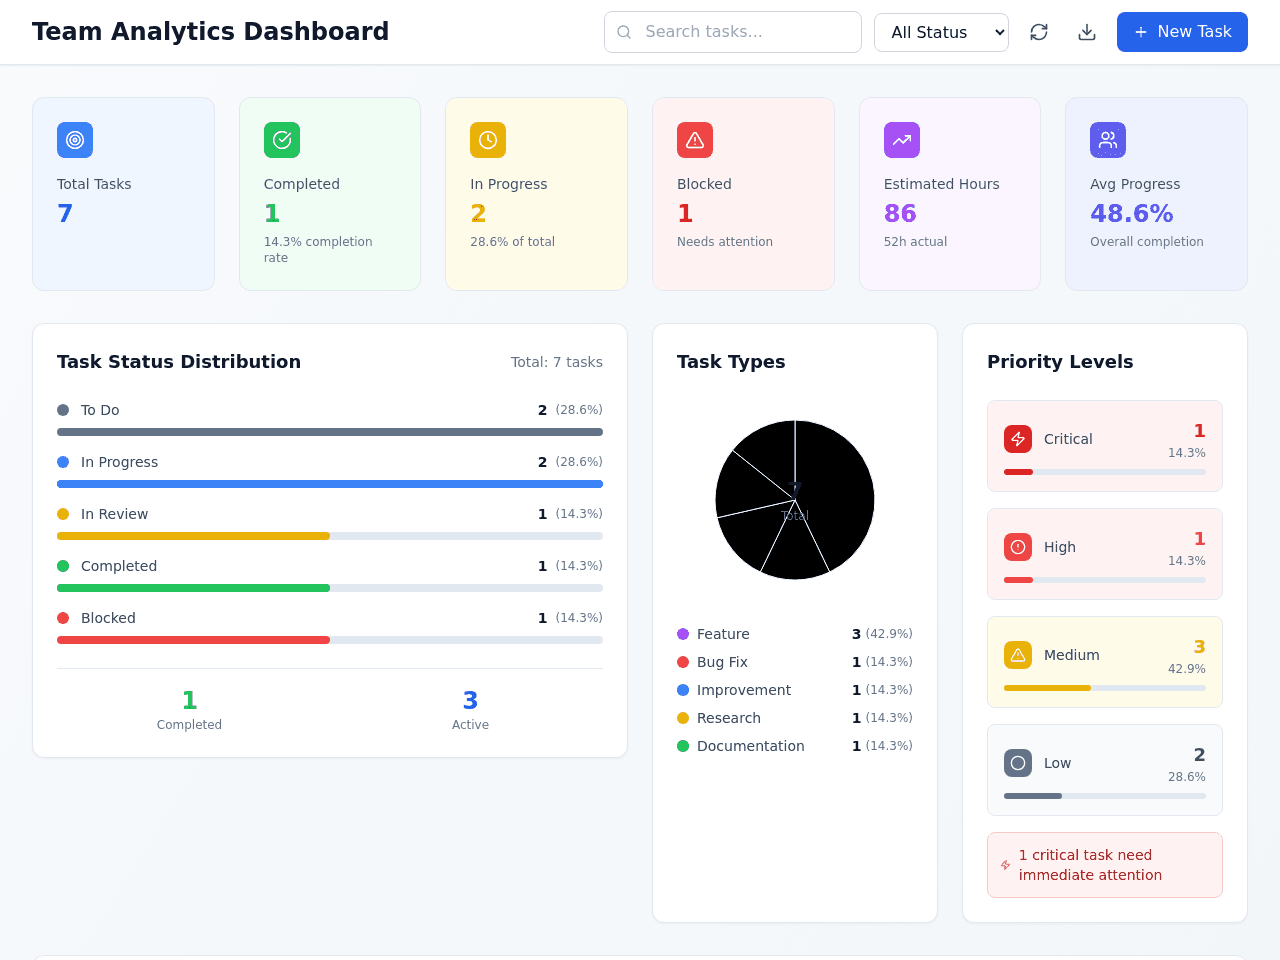Click the 'In Review' status label

coord(114,514)
